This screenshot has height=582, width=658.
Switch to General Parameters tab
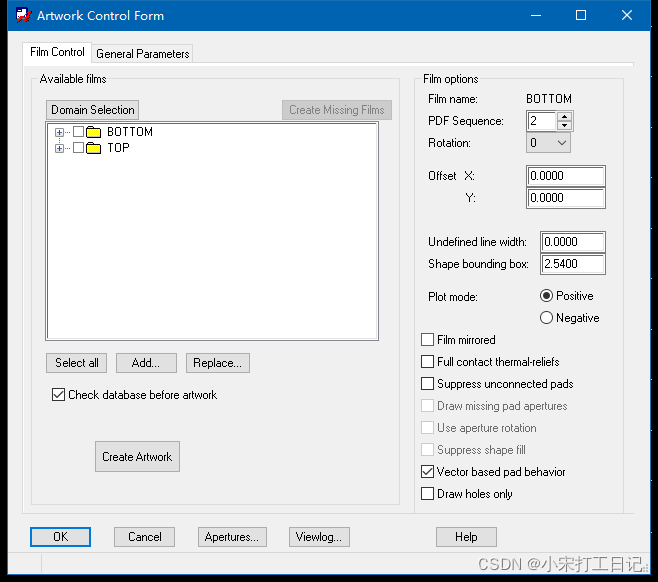(x=142, y=54)
